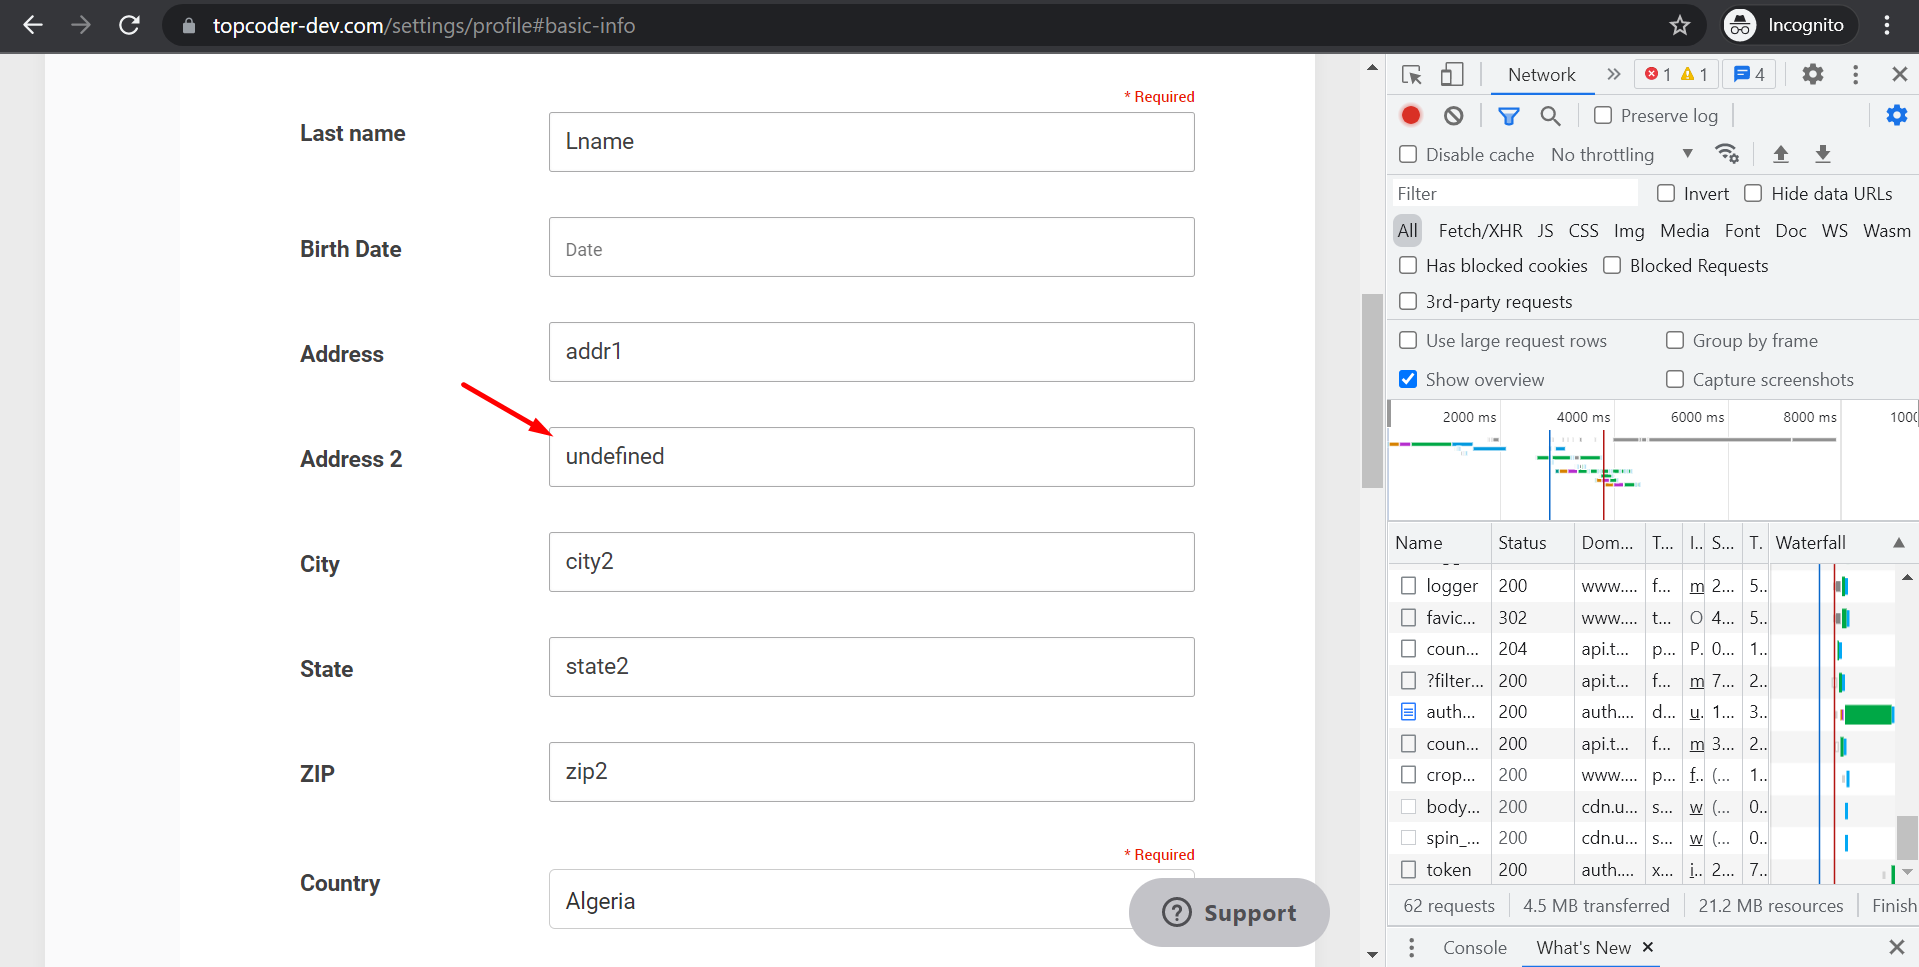Select the Inspect element tool
The image size is (1919, 967).
coord(1411,74)
